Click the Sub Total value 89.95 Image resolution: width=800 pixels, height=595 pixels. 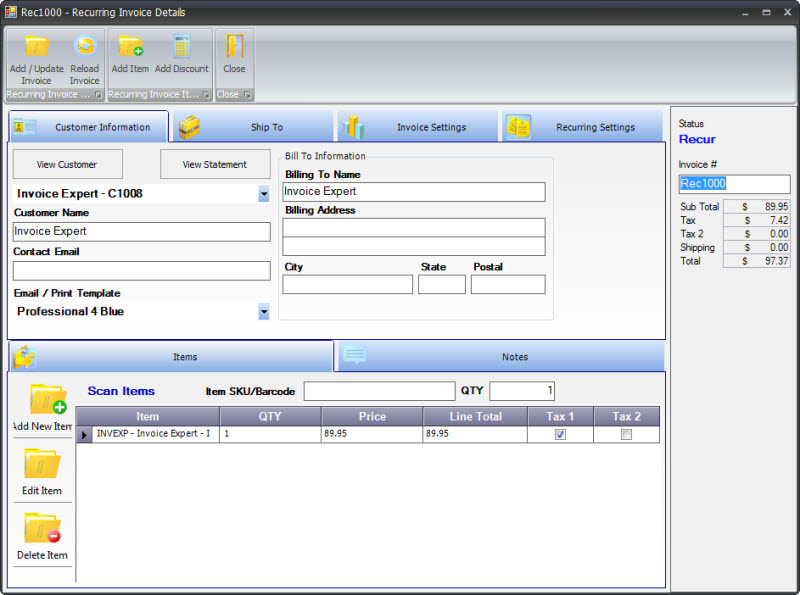(757, 207)
